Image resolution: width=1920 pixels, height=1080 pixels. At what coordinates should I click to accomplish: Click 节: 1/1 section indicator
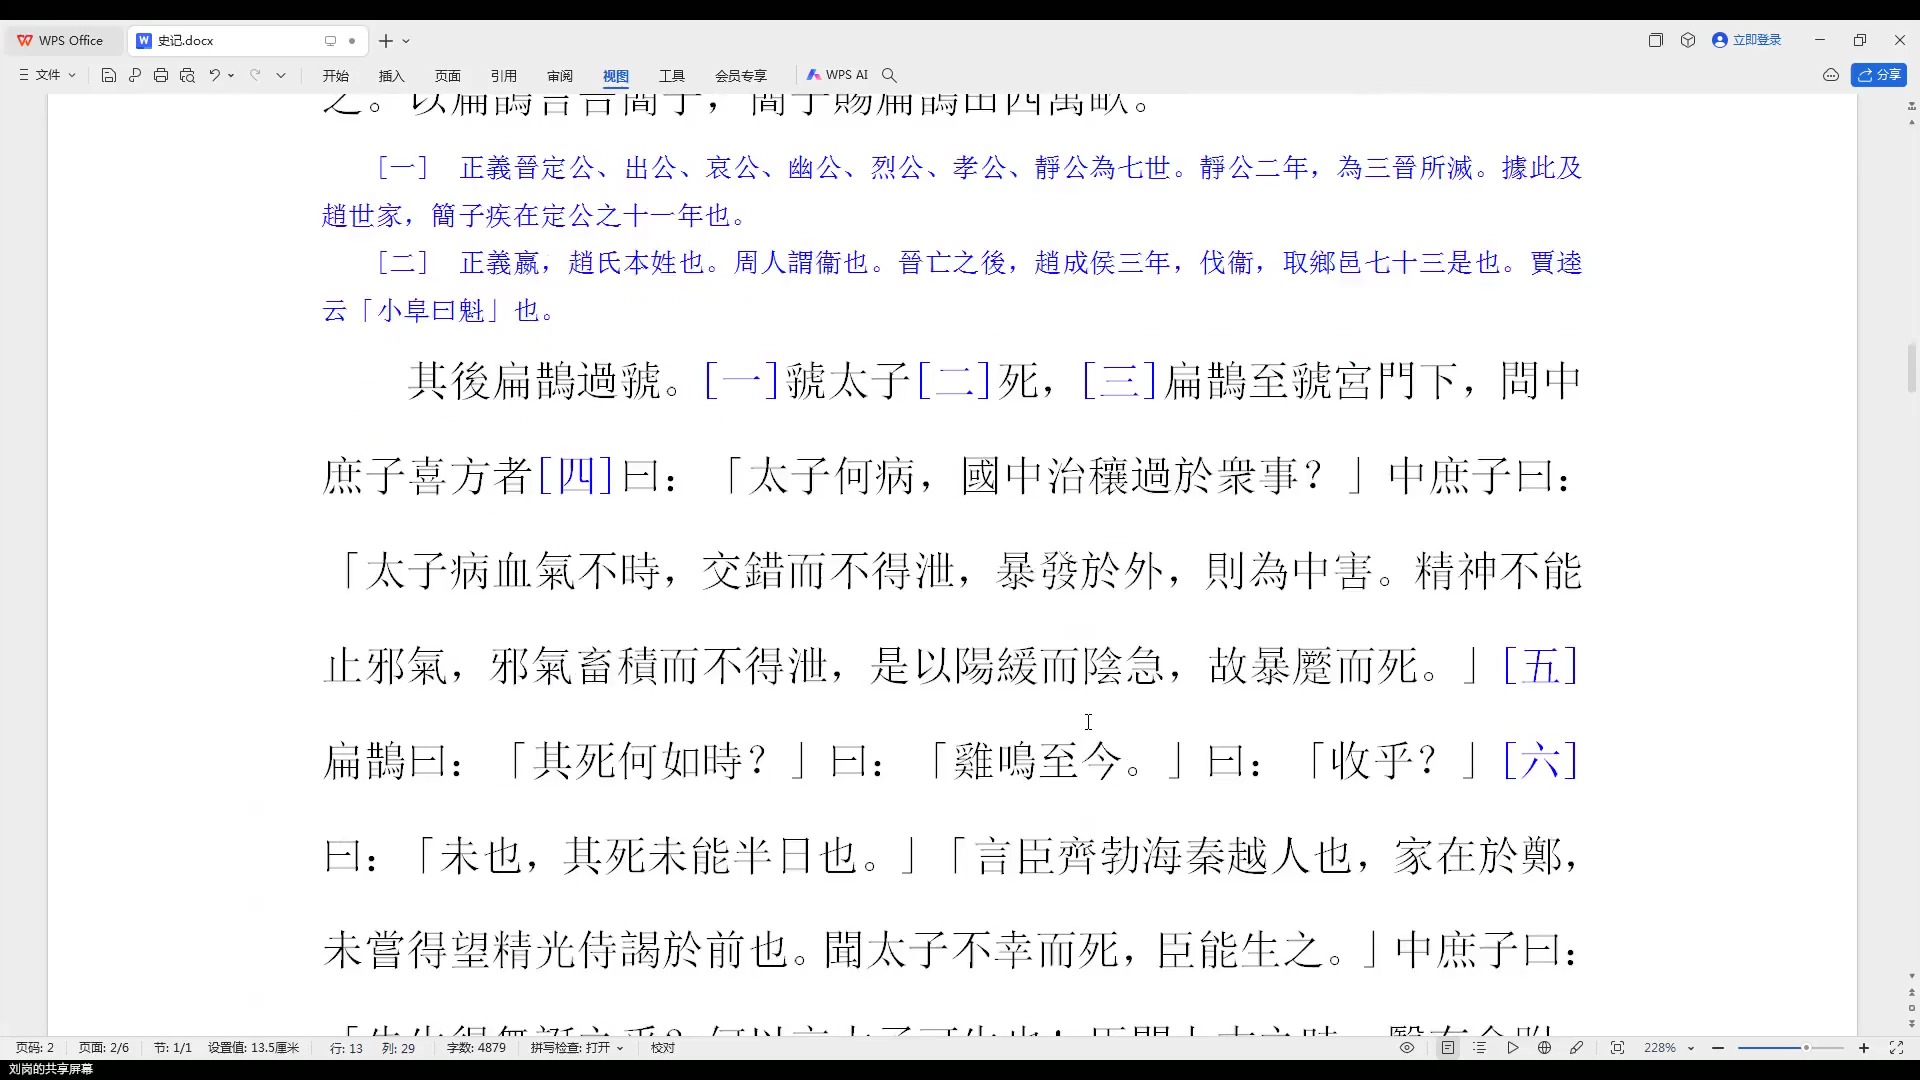pyautogui.click(x=172, y=1048)
